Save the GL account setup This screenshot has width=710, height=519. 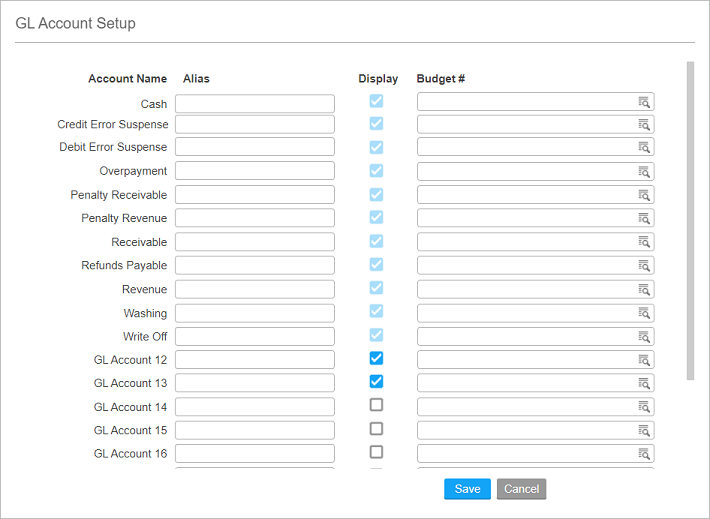pyautogui.click(x=467, y=489)
